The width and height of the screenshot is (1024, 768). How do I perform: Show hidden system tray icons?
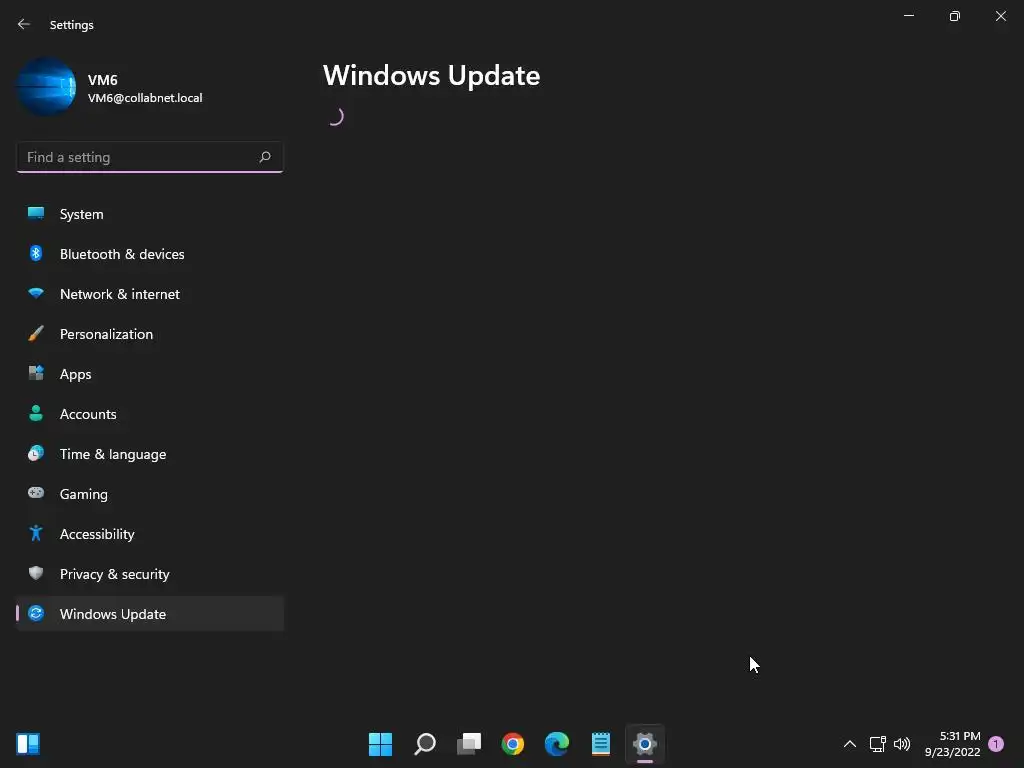(850, 744)
